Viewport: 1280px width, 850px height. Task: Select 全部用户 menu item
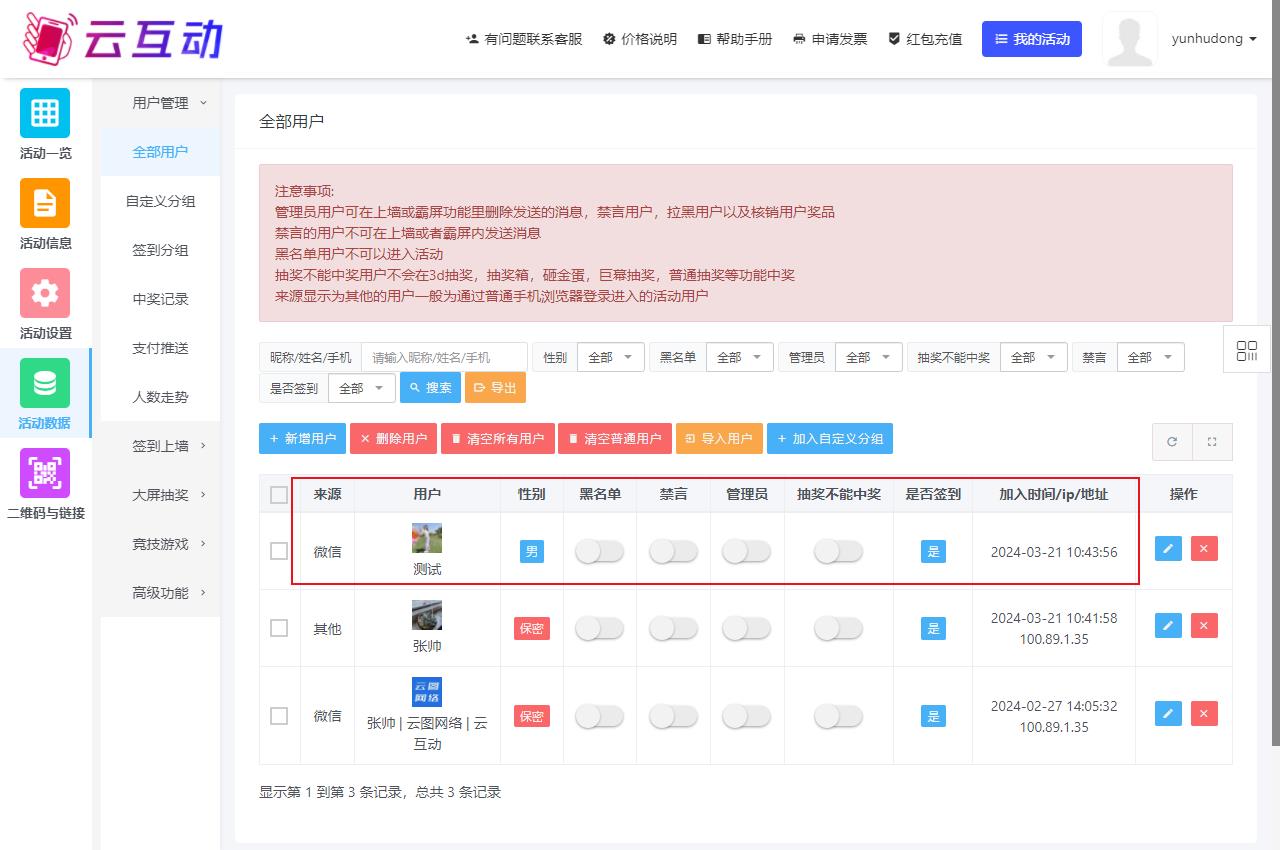click(160, 152)
